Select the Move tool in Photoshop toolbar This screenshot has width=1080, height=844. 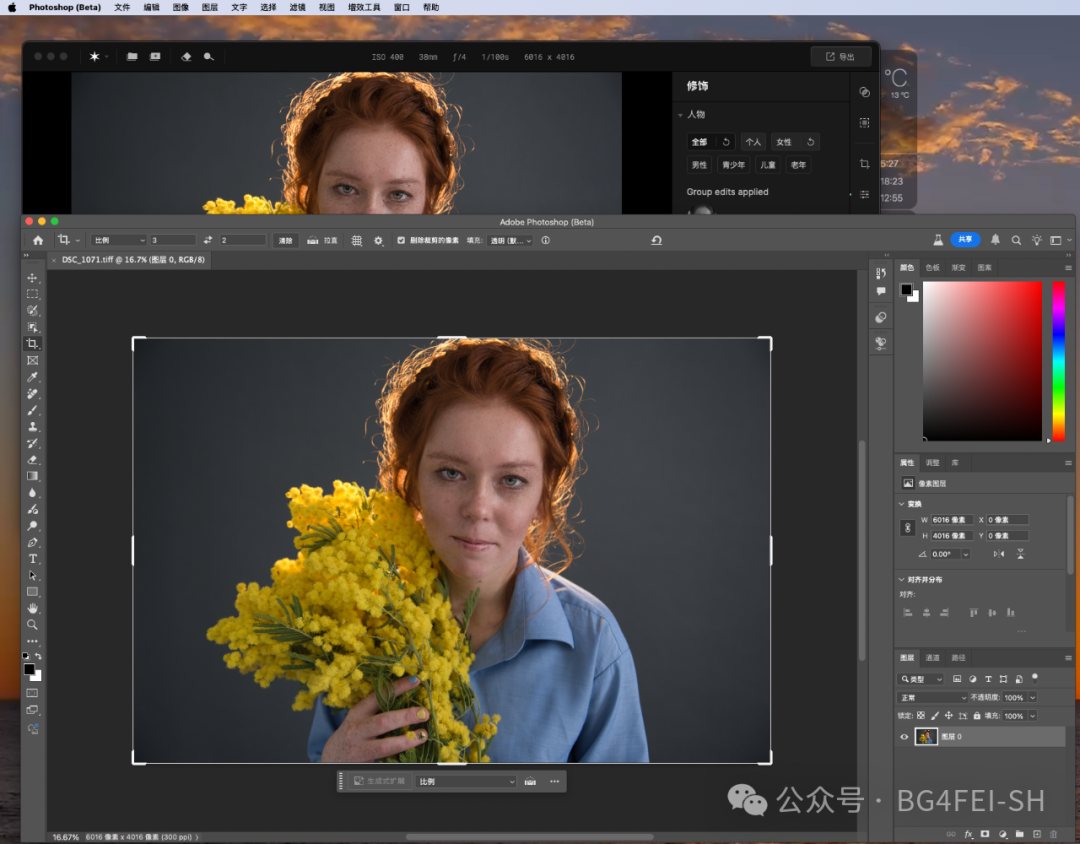[x=32, y=278]
